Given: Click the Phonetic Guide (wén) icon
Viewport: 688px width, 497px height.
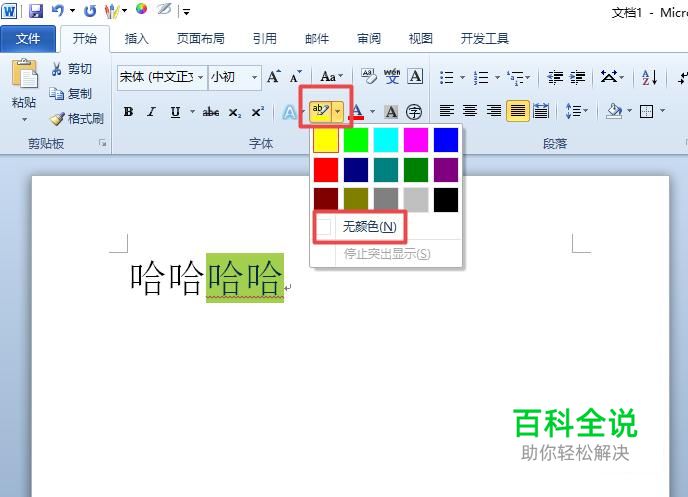Looking at the screenshot, I should (x=392, y=76).
